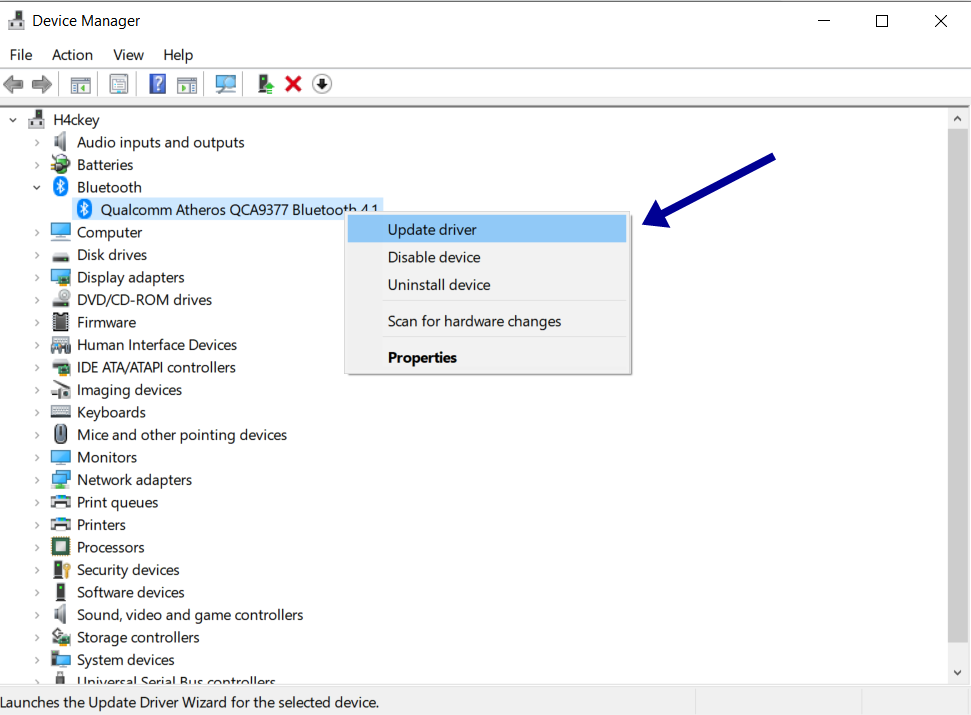Screen dimensions: 971x715
Task: Click the Help toolbar icon
Action: click(x=157, y=83)
